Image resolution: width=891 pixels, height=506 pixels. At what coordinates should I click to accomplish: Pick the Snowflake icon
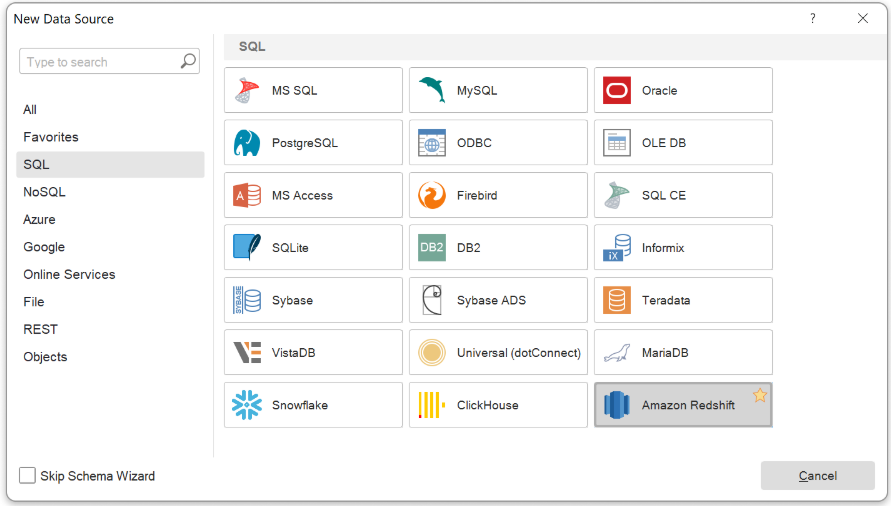(247, 405)
